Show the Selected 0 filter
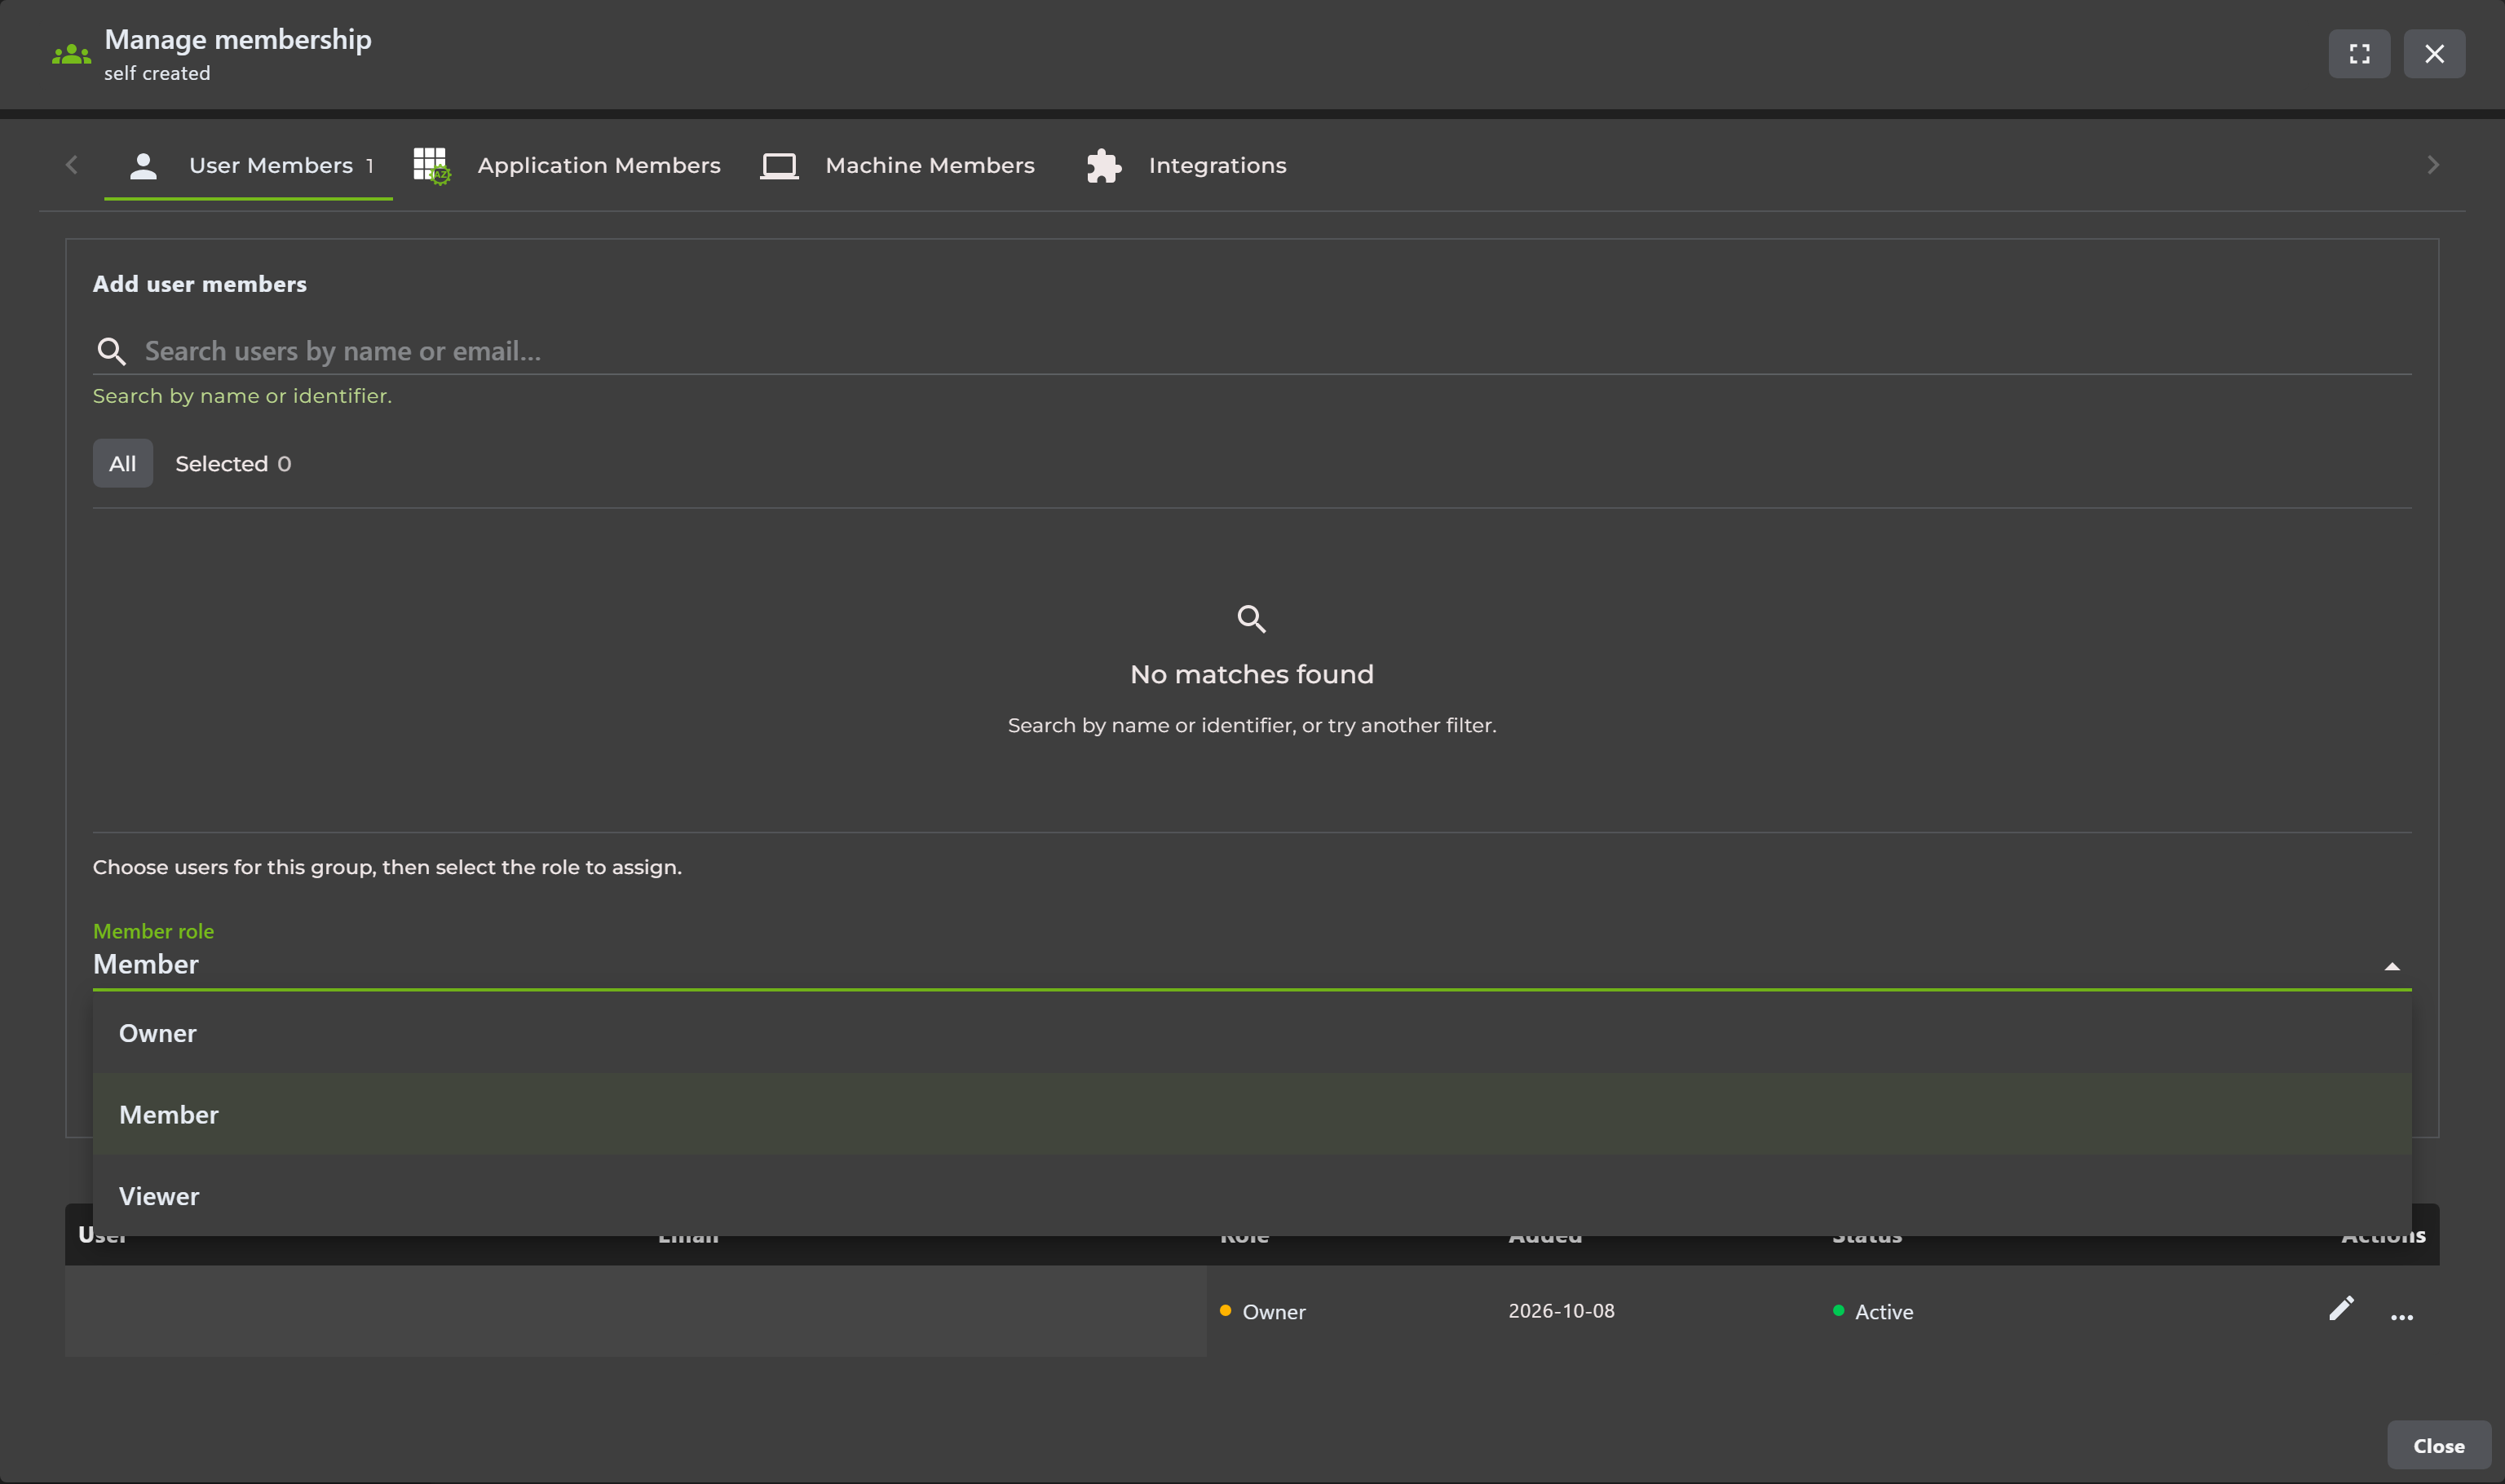2505x1484 pixels. 233,464
